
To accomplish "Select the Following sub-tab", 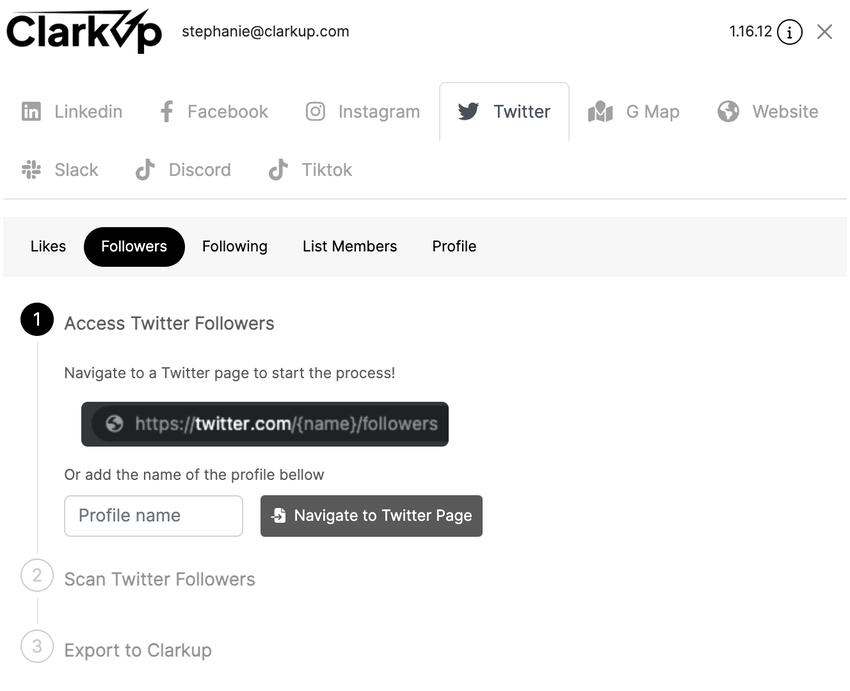I will click(235, 247).
